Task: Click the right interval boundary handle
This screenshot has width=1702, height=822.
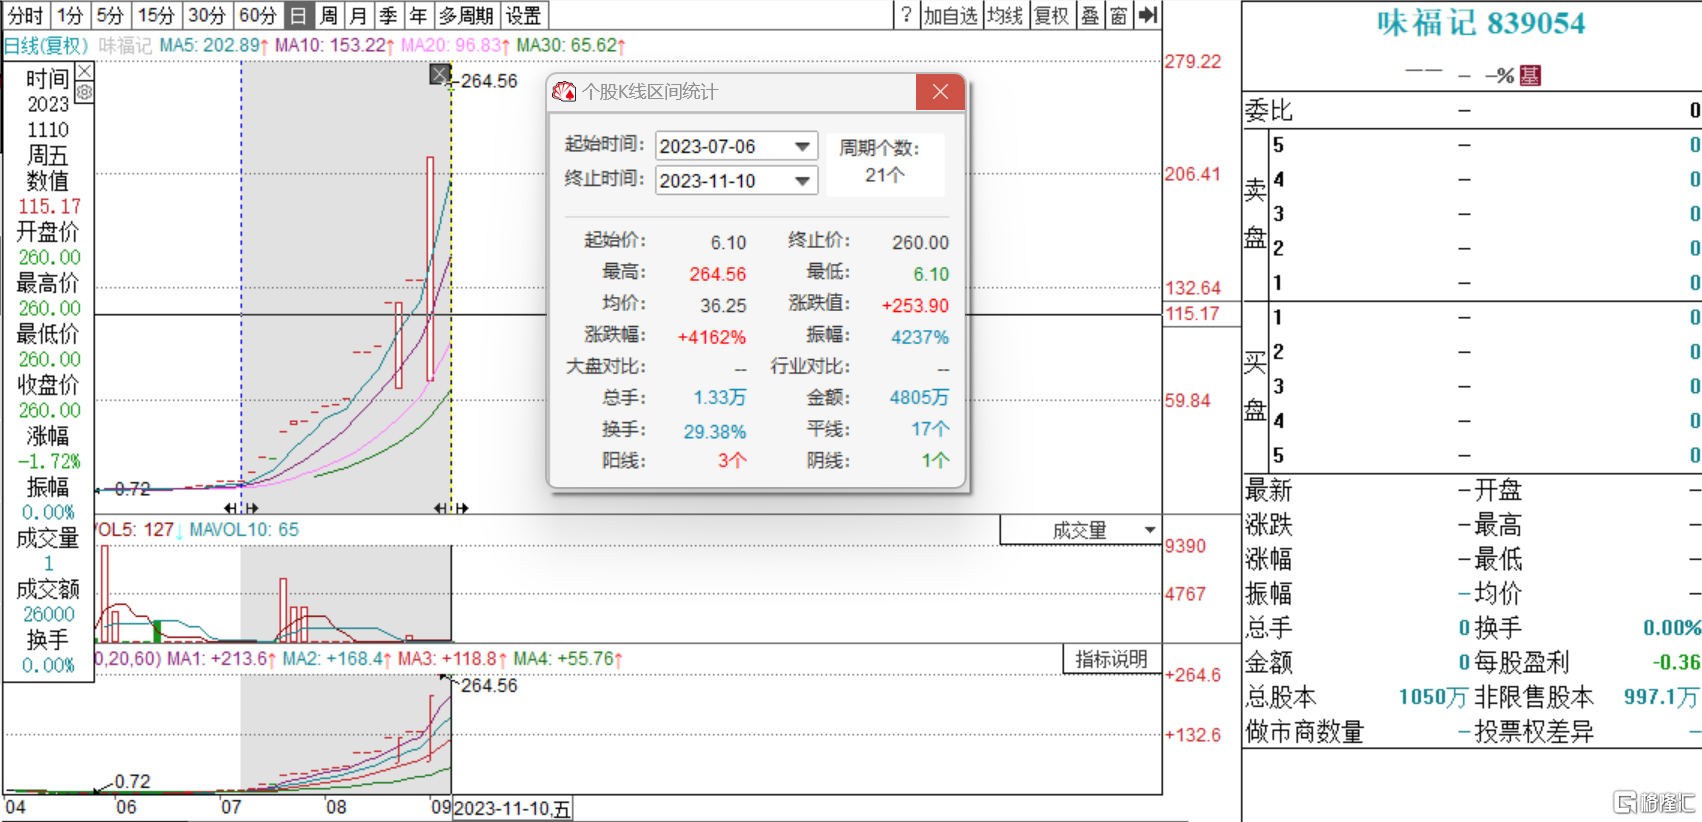Action: (451, 508)
